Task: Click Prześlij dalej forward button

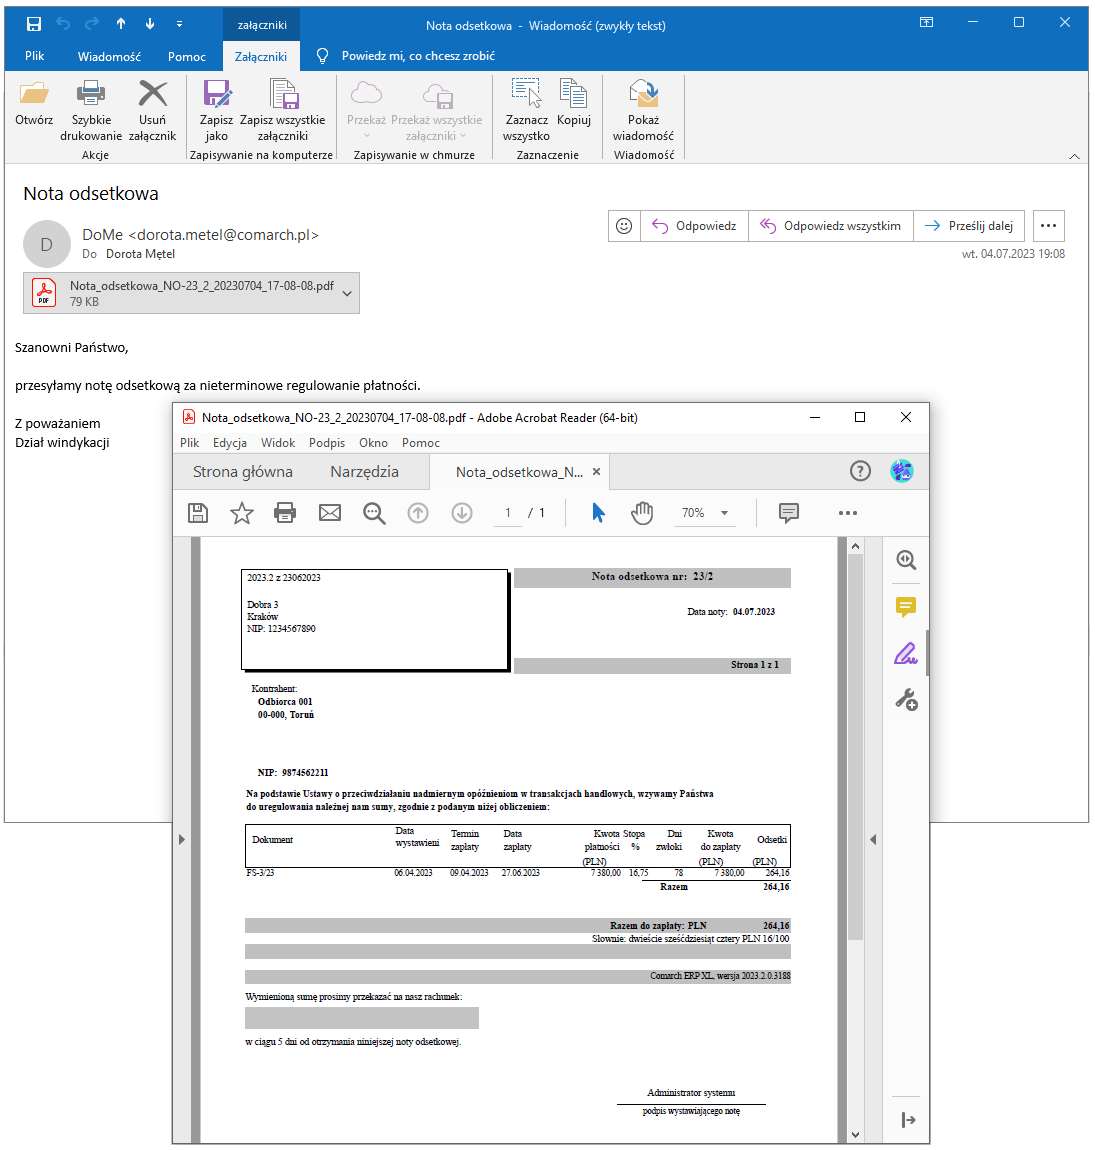Action: pos(969,226)
